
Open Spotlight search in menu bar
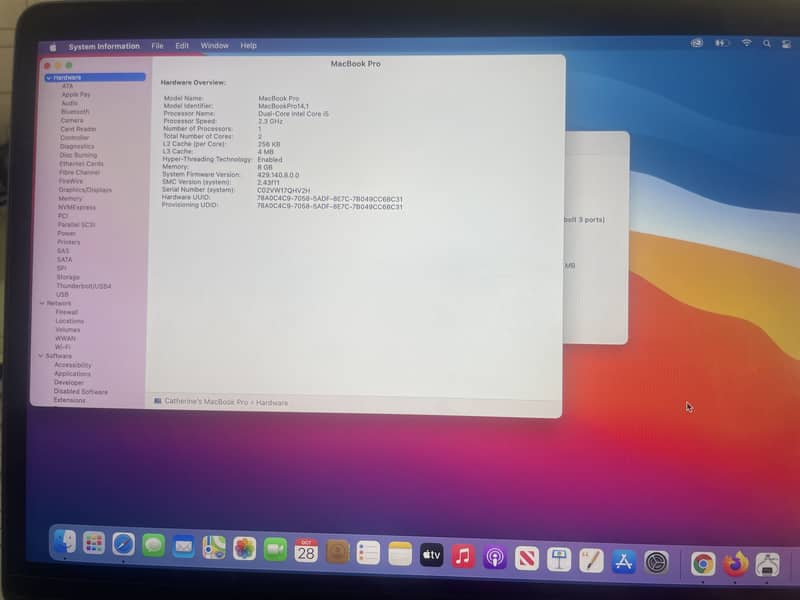[x=767, y=44]
